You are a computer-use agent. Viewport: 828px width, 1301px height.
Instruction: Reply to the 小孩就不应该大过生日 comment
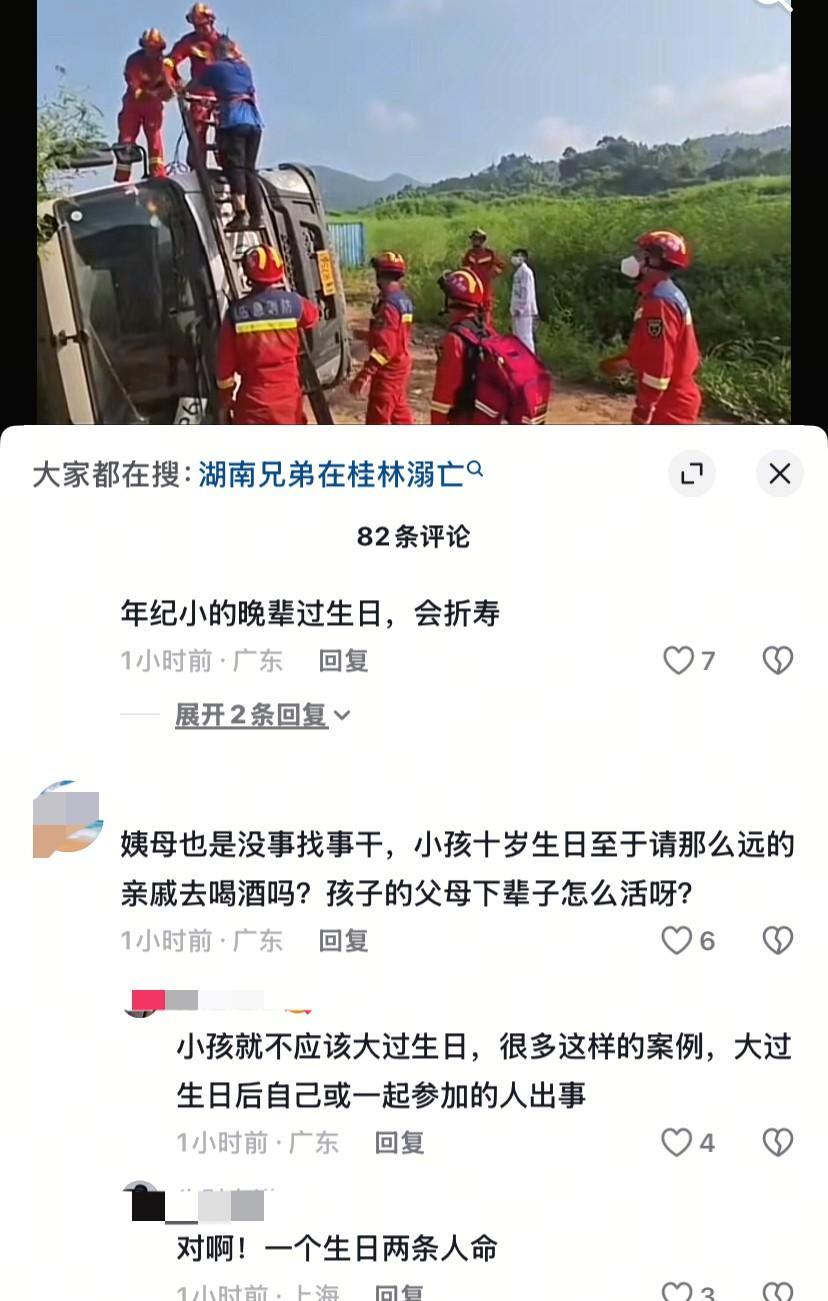pyautogui.click(x=399, y=1142)
